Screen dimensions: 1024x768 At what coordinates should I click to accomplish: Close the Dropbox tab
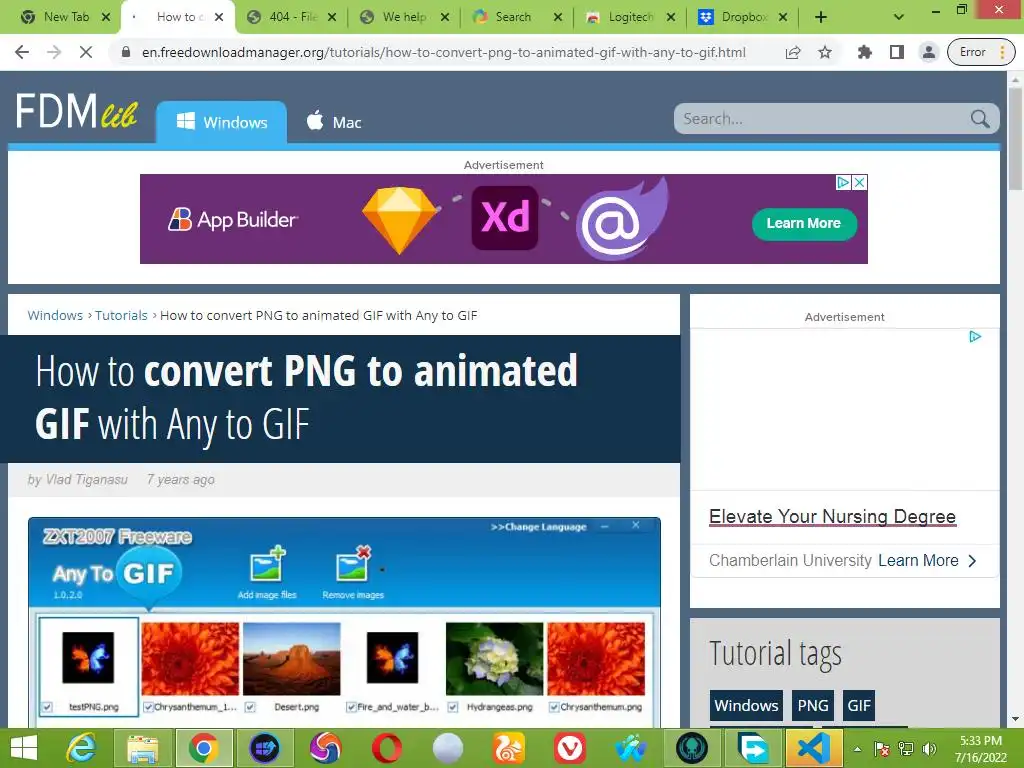click(783, 17)
